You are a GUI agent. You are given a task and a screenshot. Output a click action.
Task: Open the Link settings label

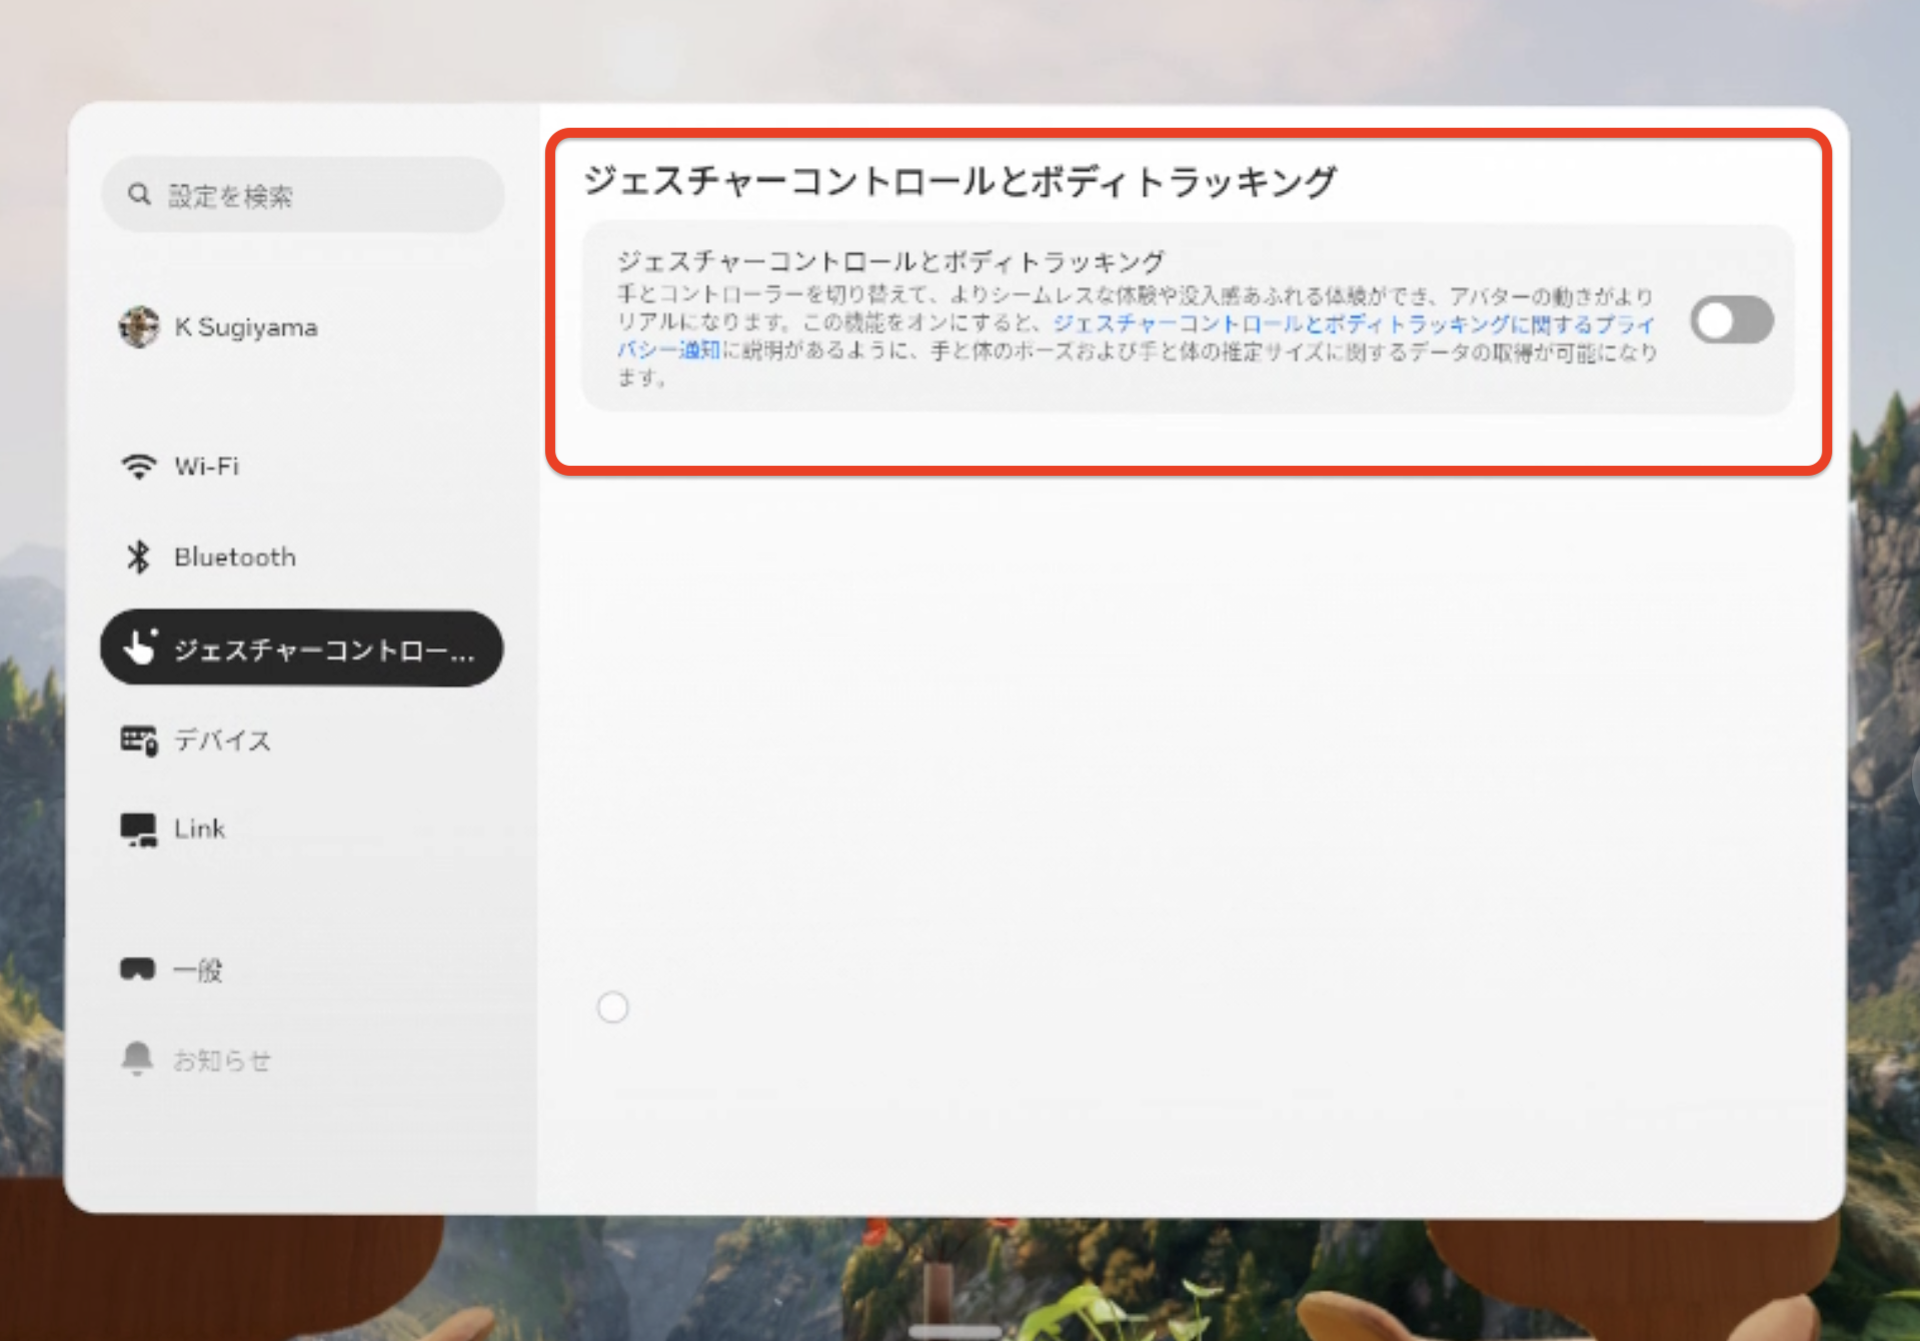click(x=199, y=829)
